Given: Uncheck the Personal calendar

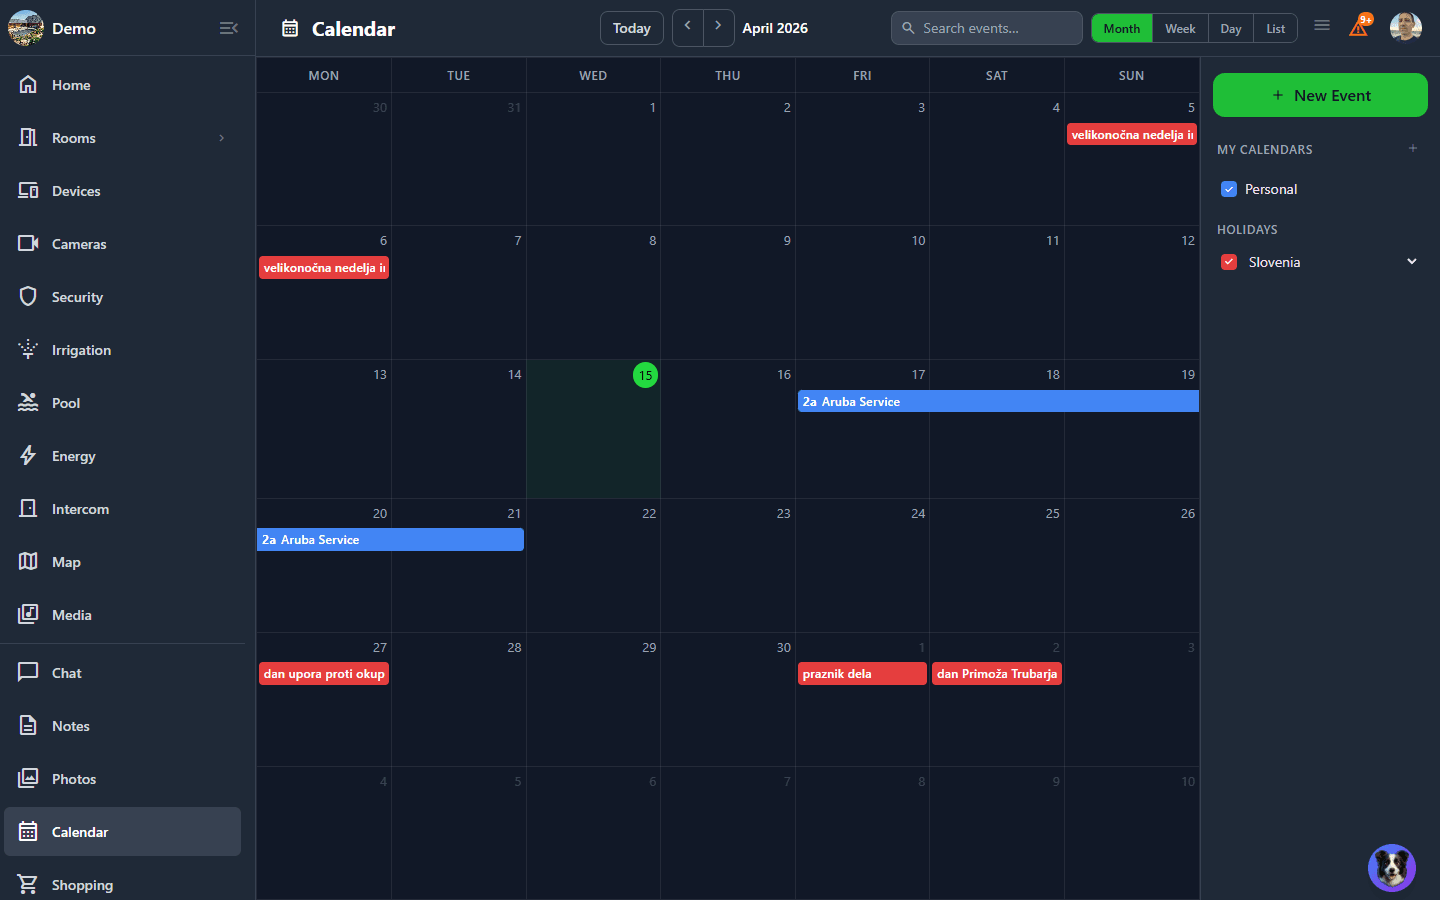Looking at the screenshot, I should [1228, 189].
